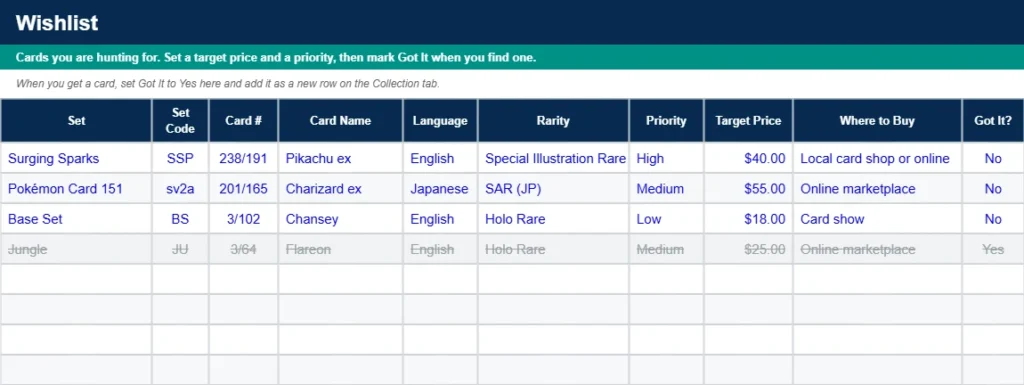Viewport: 1024px width, 385px height.
Task: Select the Chansey card name
Action: click(340, 219)
